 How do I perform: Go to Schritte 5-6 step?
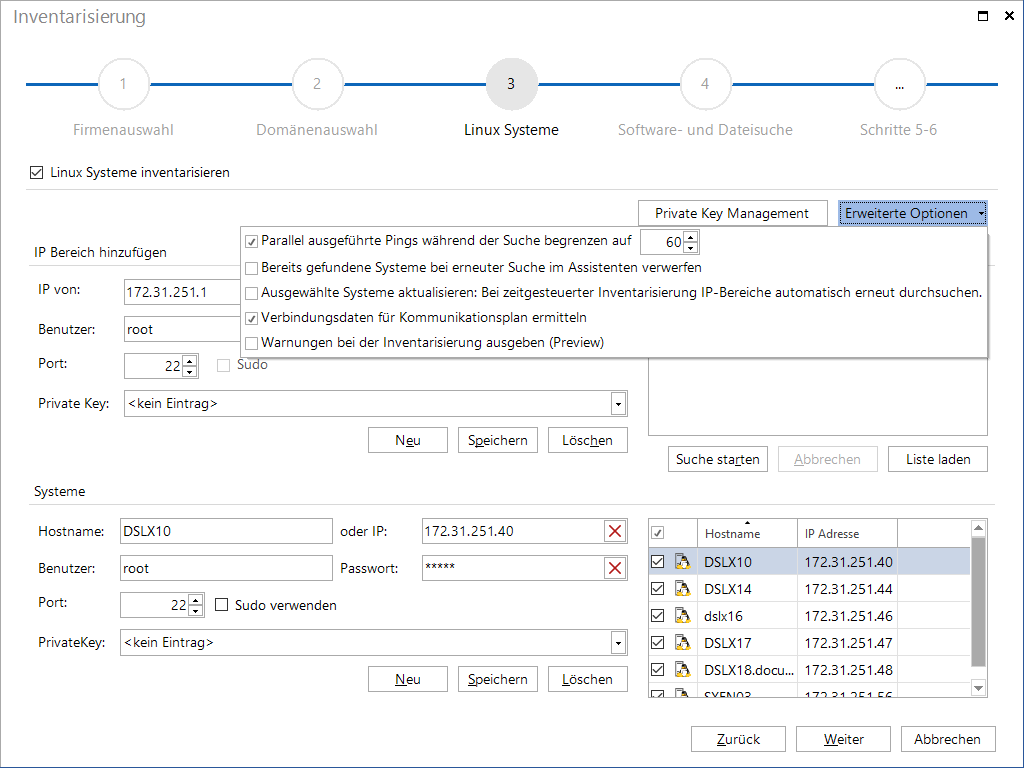pos(899,84)
